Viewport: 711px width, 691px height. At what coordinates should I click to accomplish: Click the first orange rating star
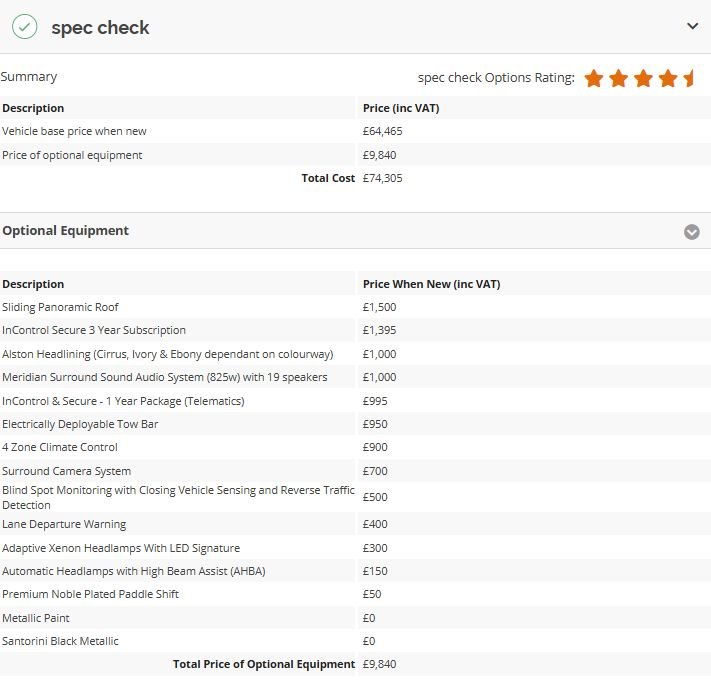click(x=594, y=78)
